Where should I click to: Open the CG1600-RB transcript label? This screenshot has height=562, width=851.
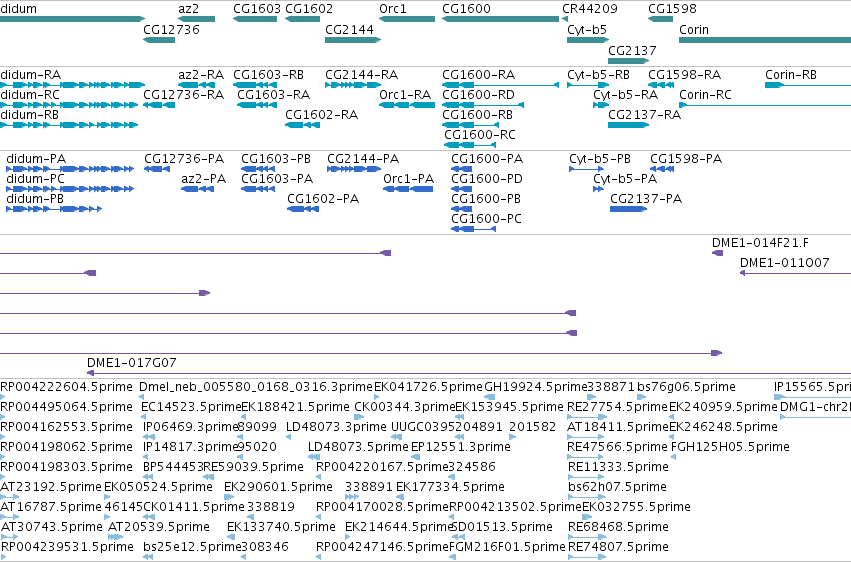478,115
